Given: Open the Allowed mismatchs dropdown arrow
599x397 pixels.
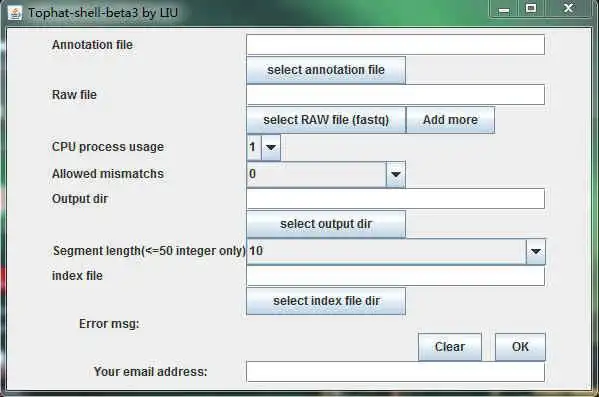Looking at the screenshot, I should pyautogui.click(x=395, y=175).
